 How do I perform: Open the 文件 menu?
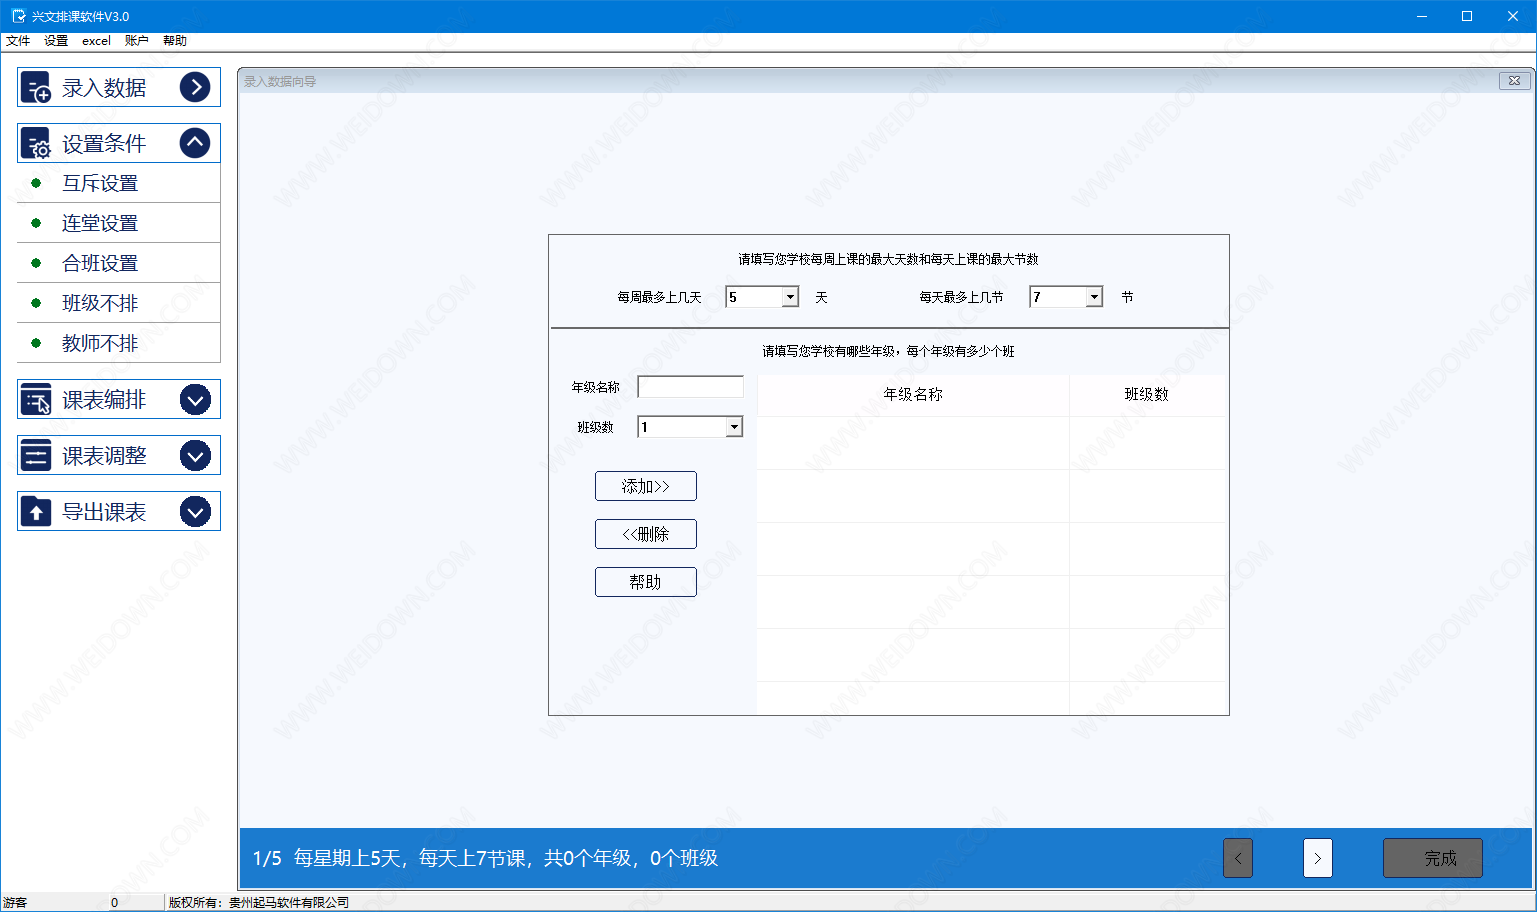pyautogui.click(x=18, y=41)
